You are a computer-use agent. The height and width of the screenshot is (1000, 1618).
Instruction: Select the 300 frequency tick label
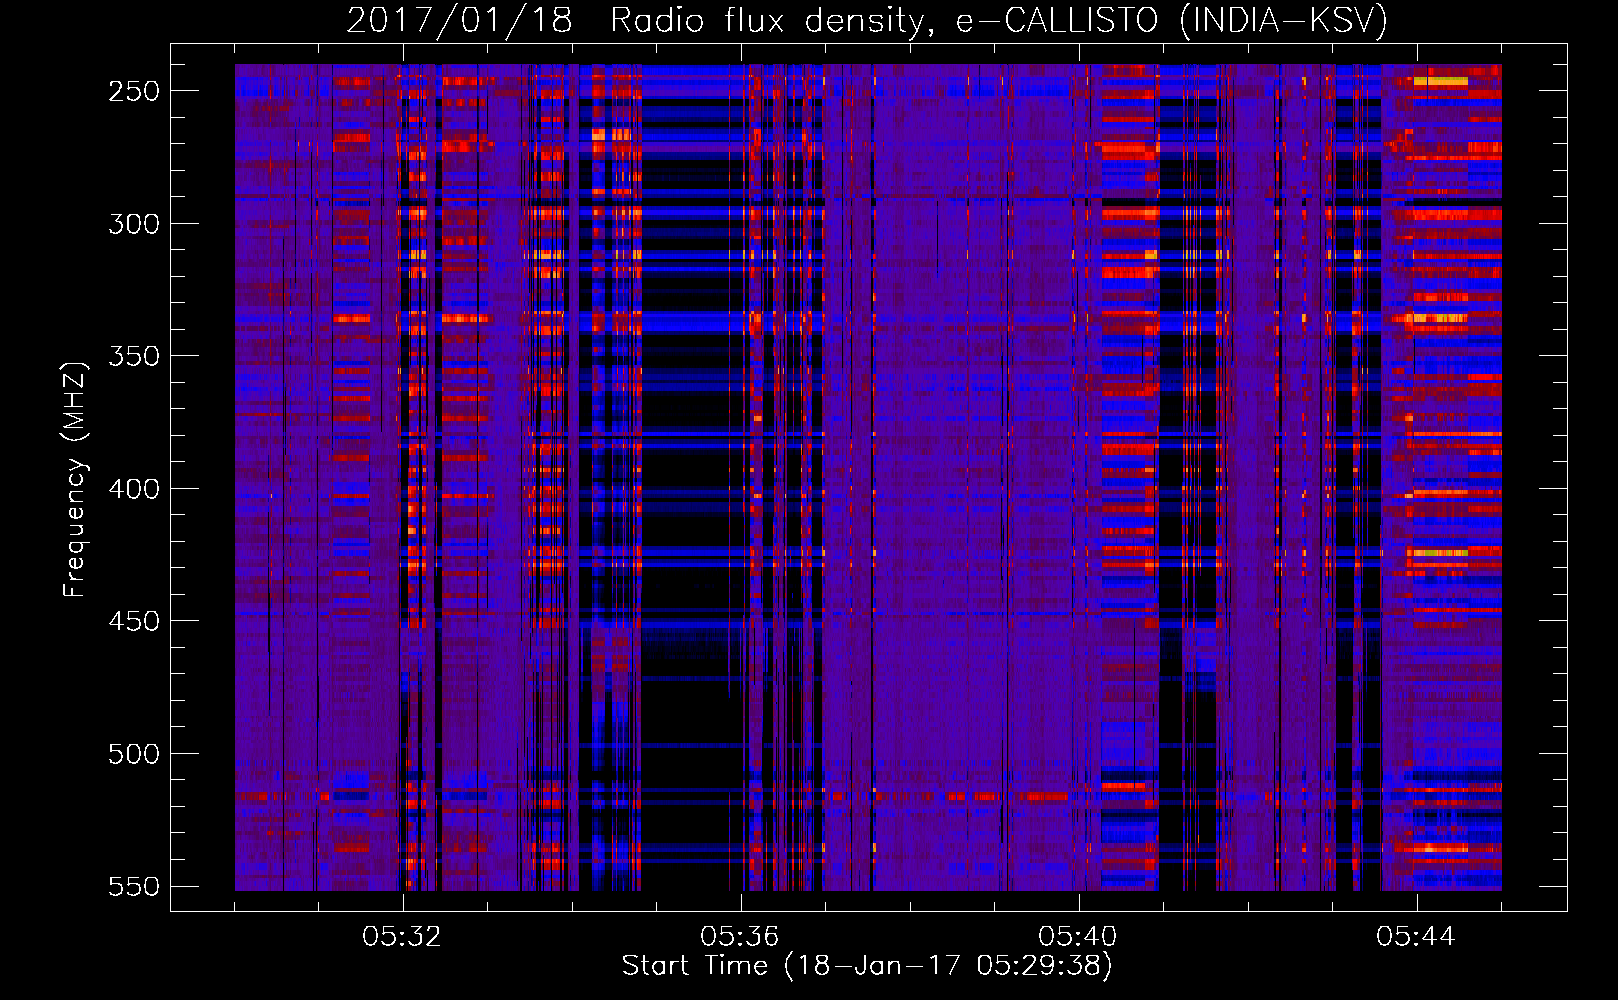[134, 224]
